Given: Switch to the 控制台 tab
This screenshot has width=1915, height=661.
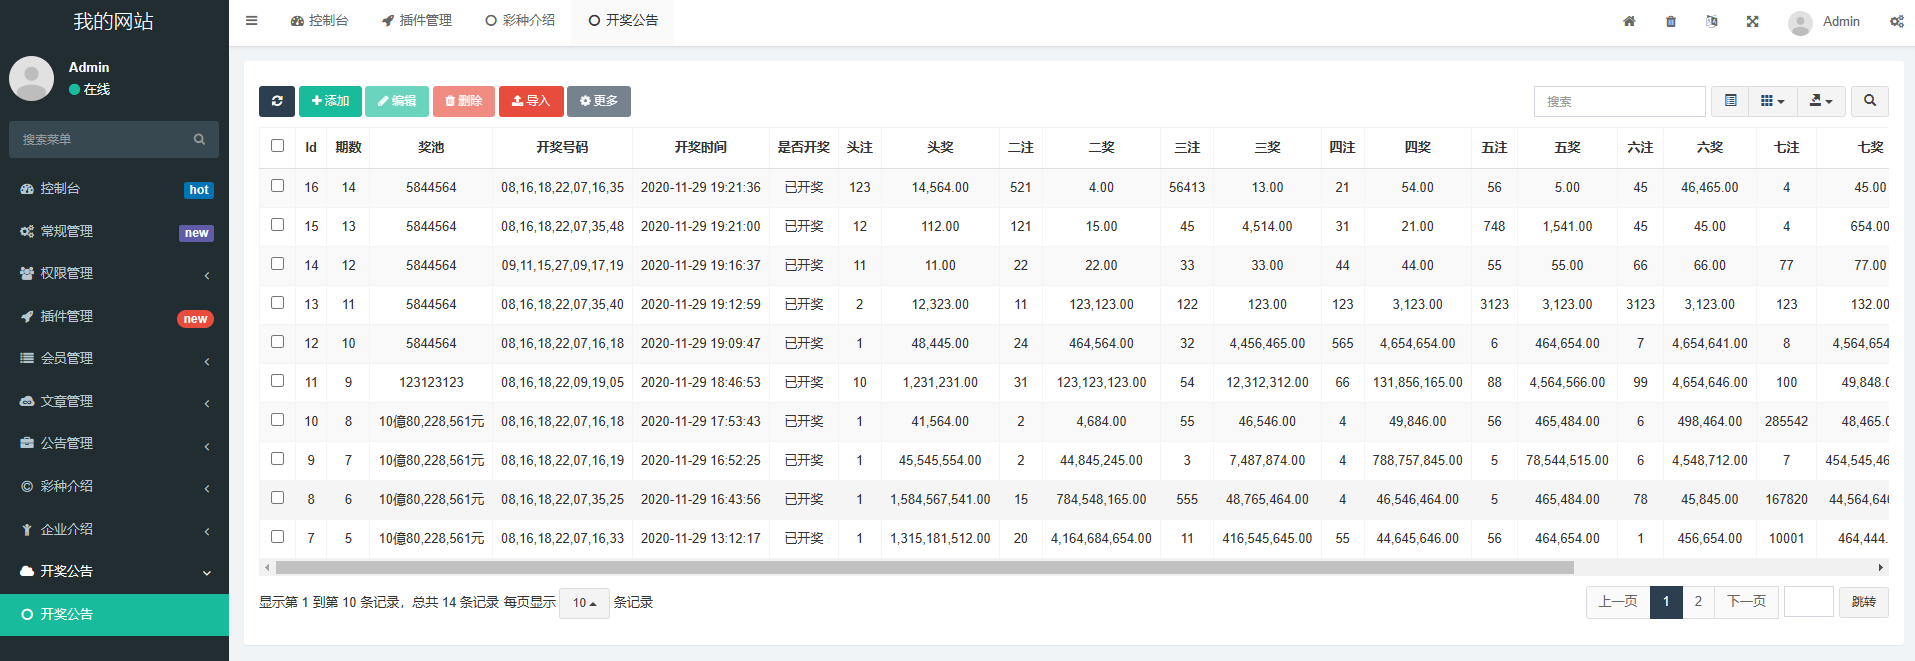Looking at the screenshot, I should click(319, 20).
